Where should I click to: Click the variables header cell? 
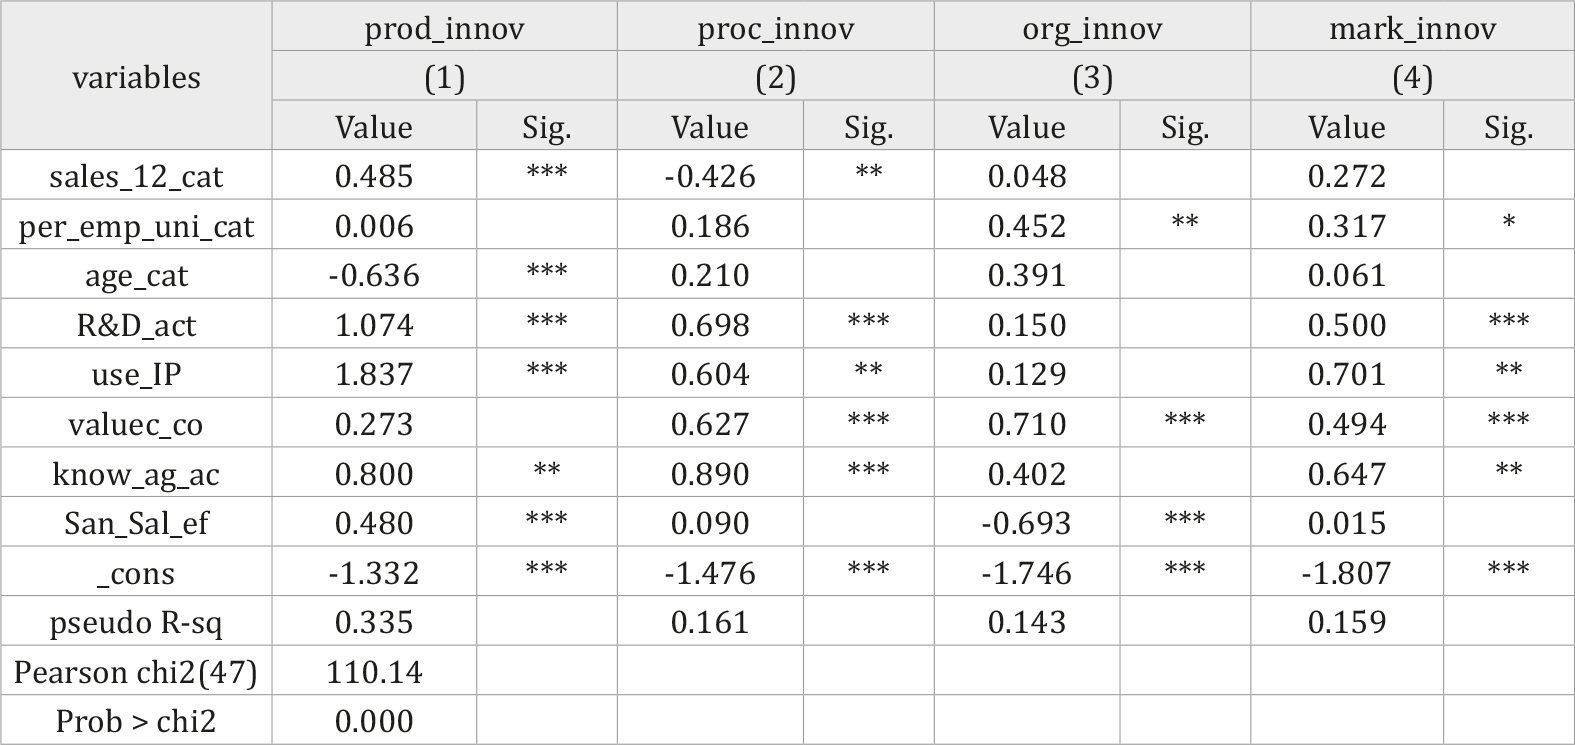[137, 77]
